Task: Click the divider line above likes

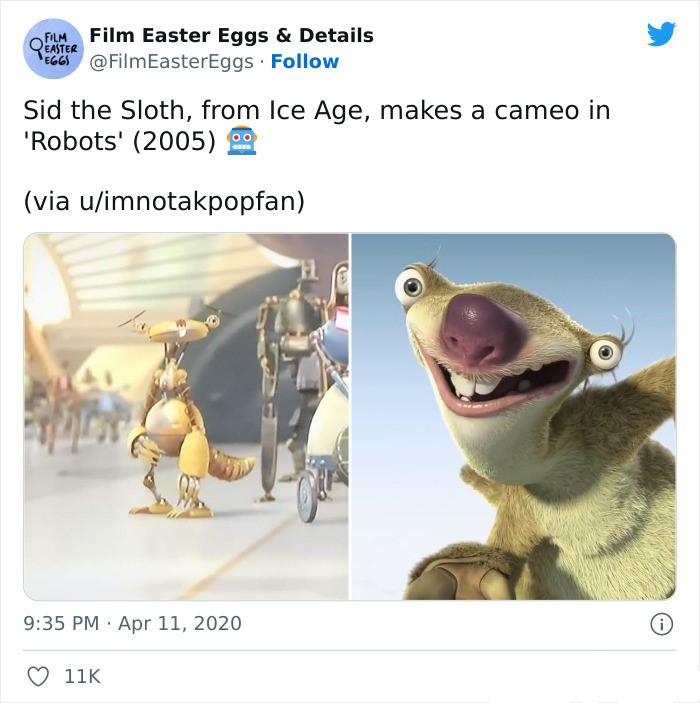Action: (350, 650)
